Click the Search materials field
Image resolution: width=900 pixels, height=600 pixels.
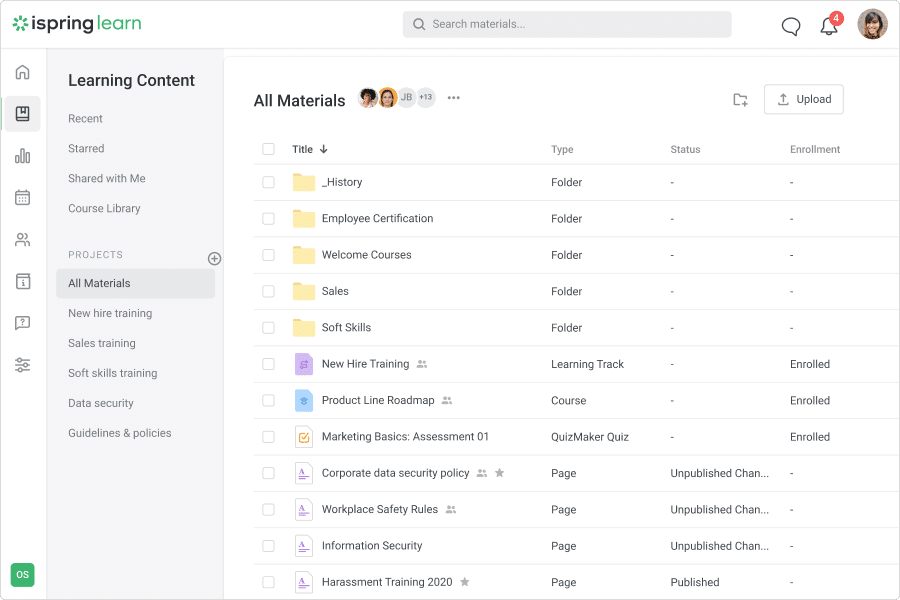click(567, 24)
